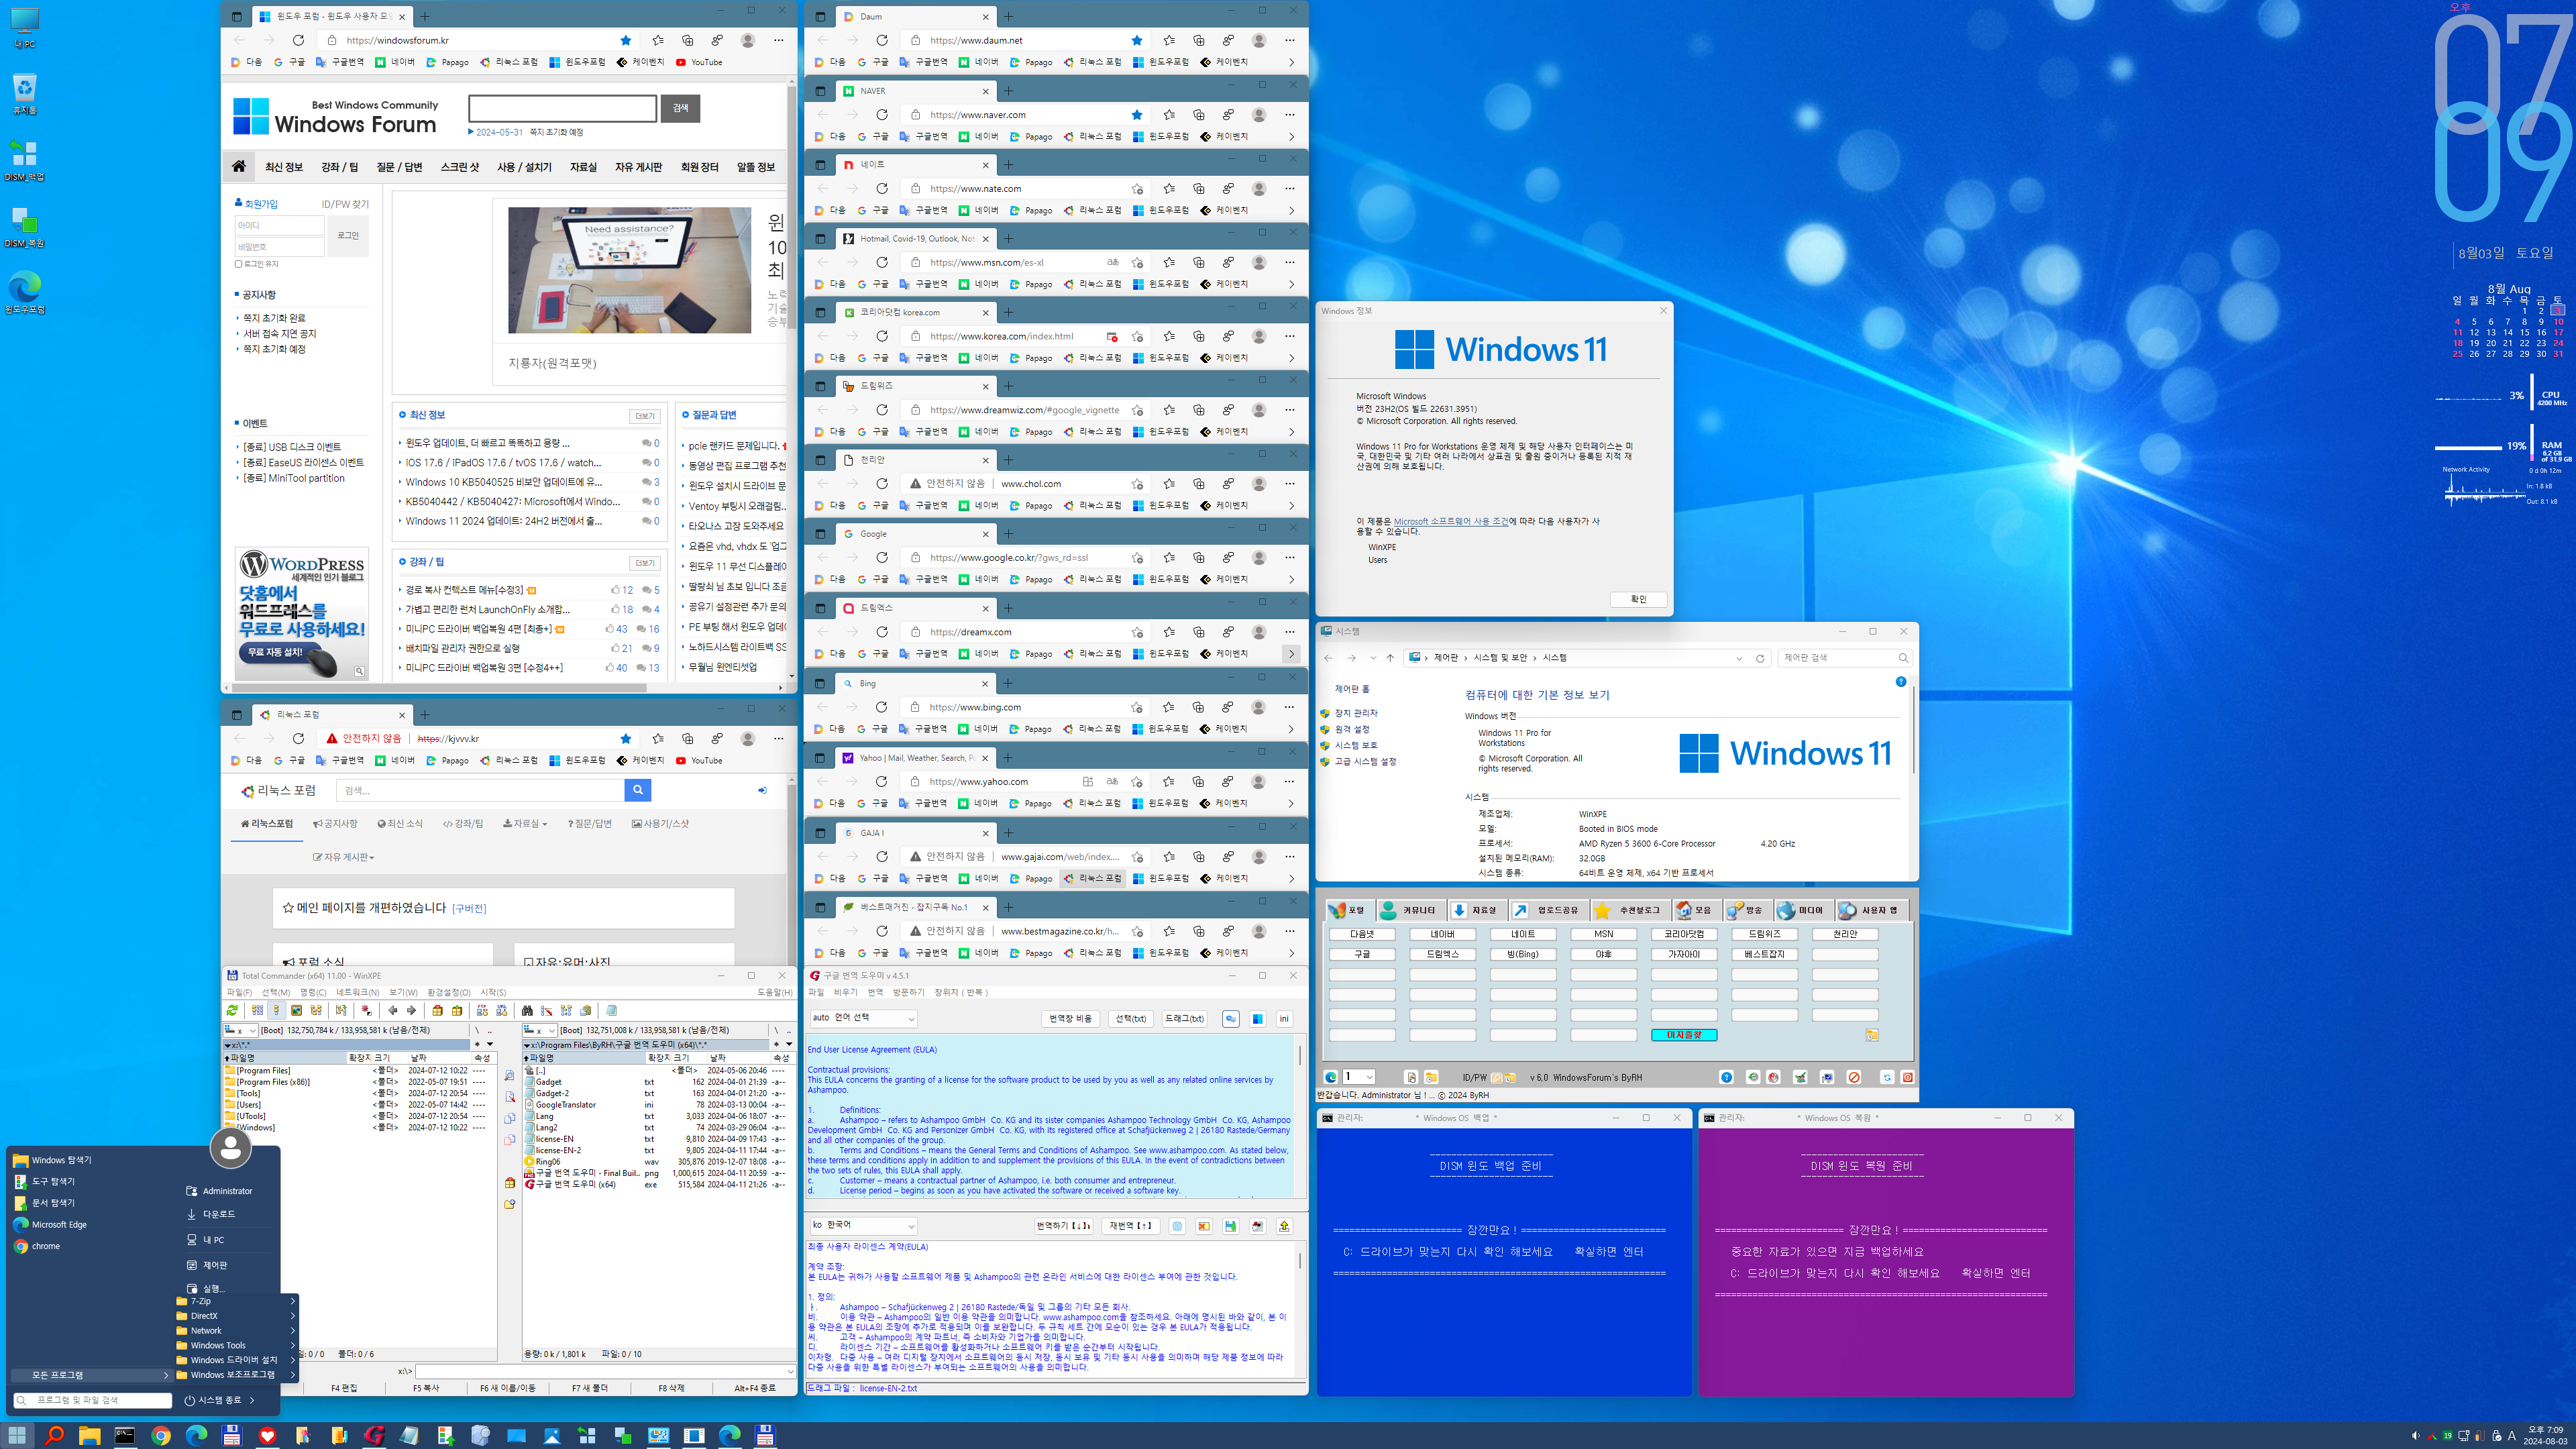The height and width of the screenshot is (1449, 2576).
Task: Select 자료실 tab in launcher window
Action: click(x=1477, y=910)
